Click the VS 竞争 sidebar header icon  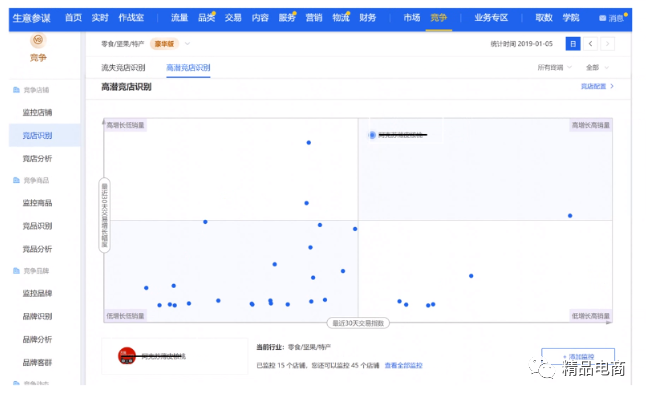point(38,40)
